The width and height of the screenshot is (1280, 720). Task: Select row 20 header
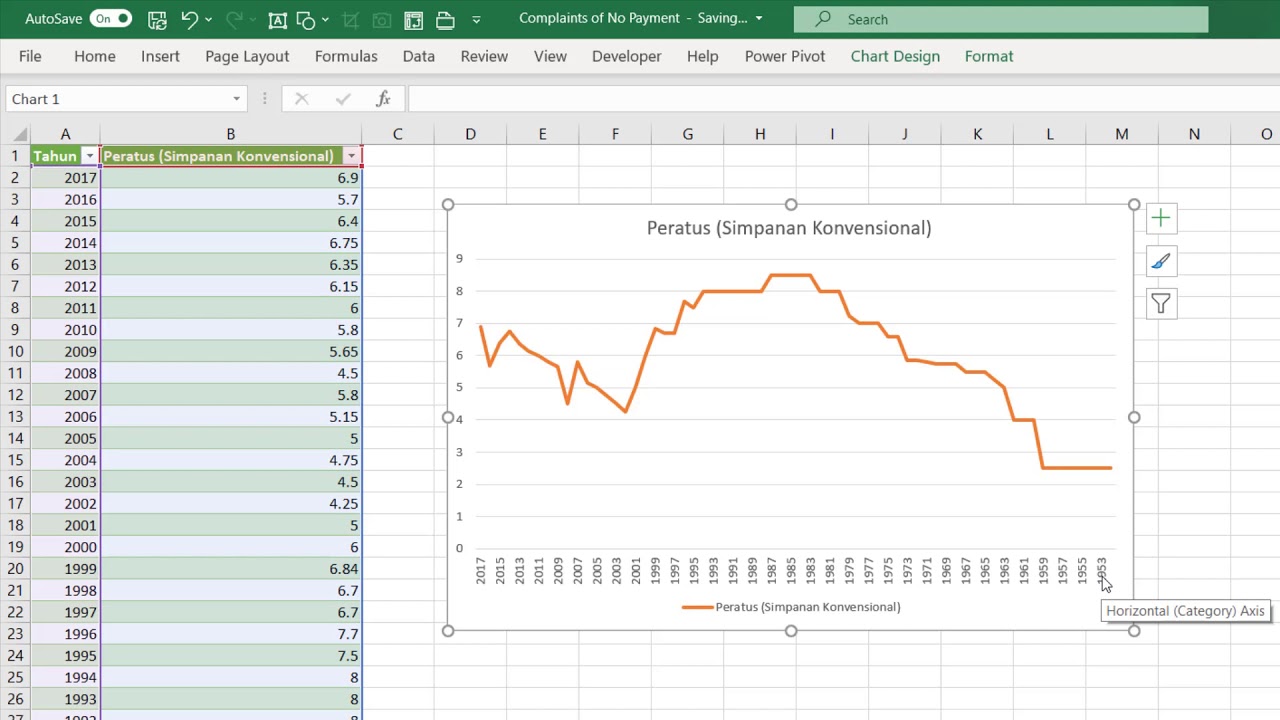(15, 569)
